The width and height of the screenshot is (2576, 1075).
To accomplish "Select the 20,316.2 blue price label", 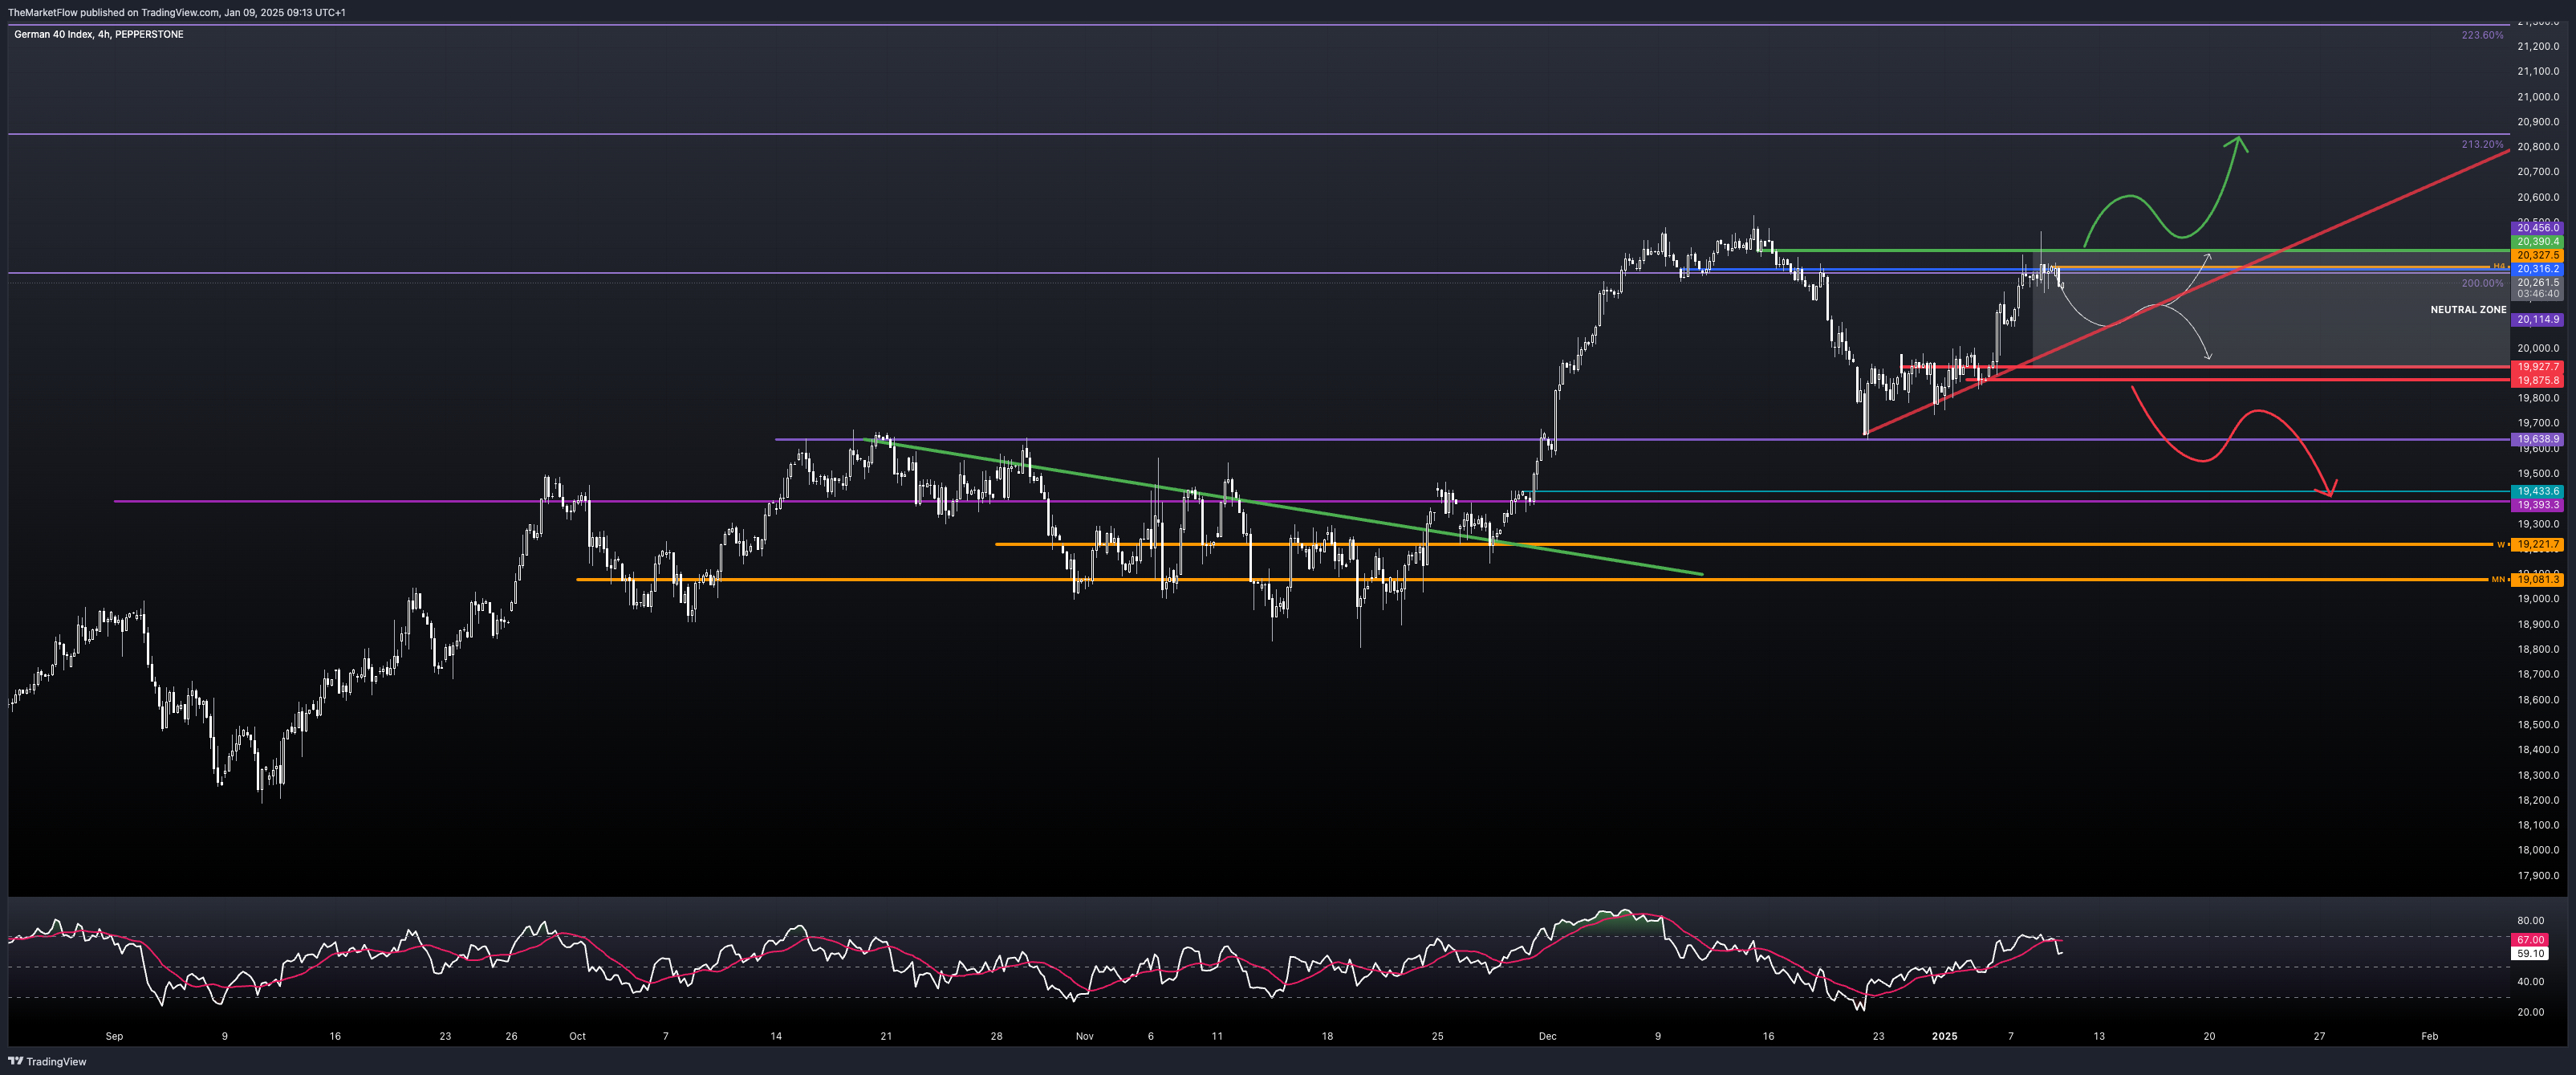I will pyautogui.click(x=2538, y=269).
